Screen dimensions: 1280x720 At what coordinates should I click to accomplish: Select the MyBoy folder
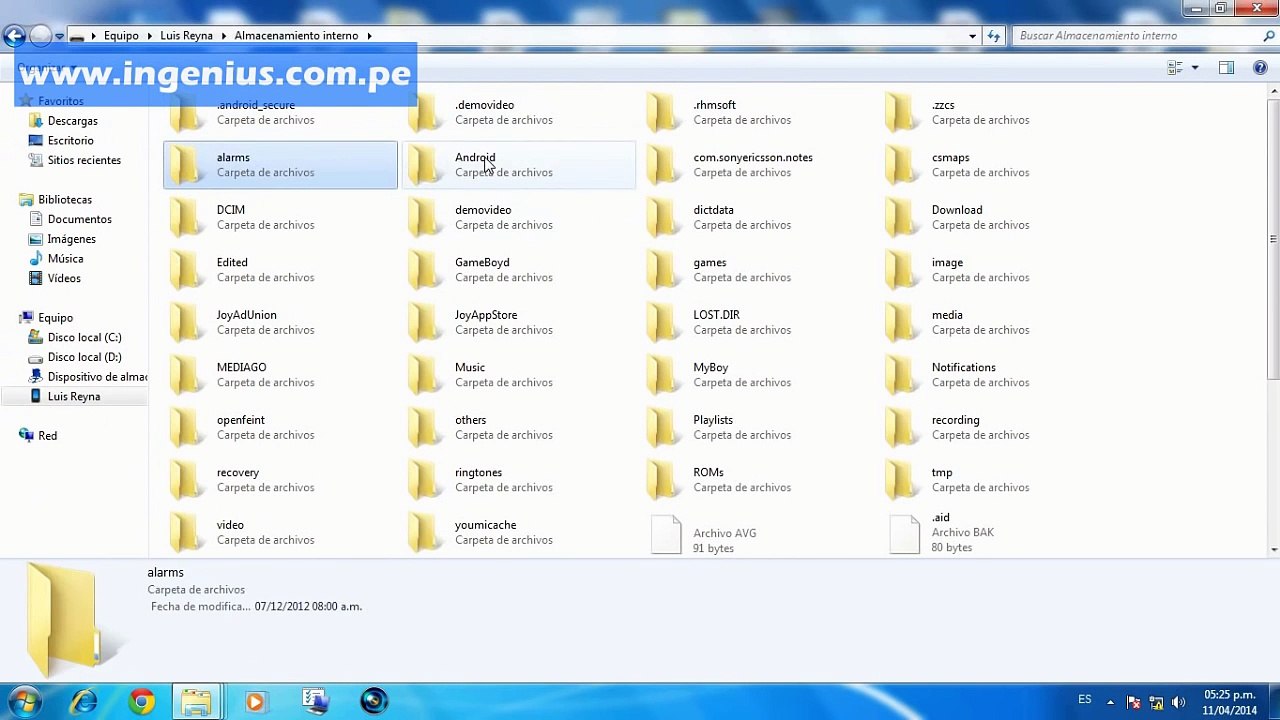coord(757,375)
